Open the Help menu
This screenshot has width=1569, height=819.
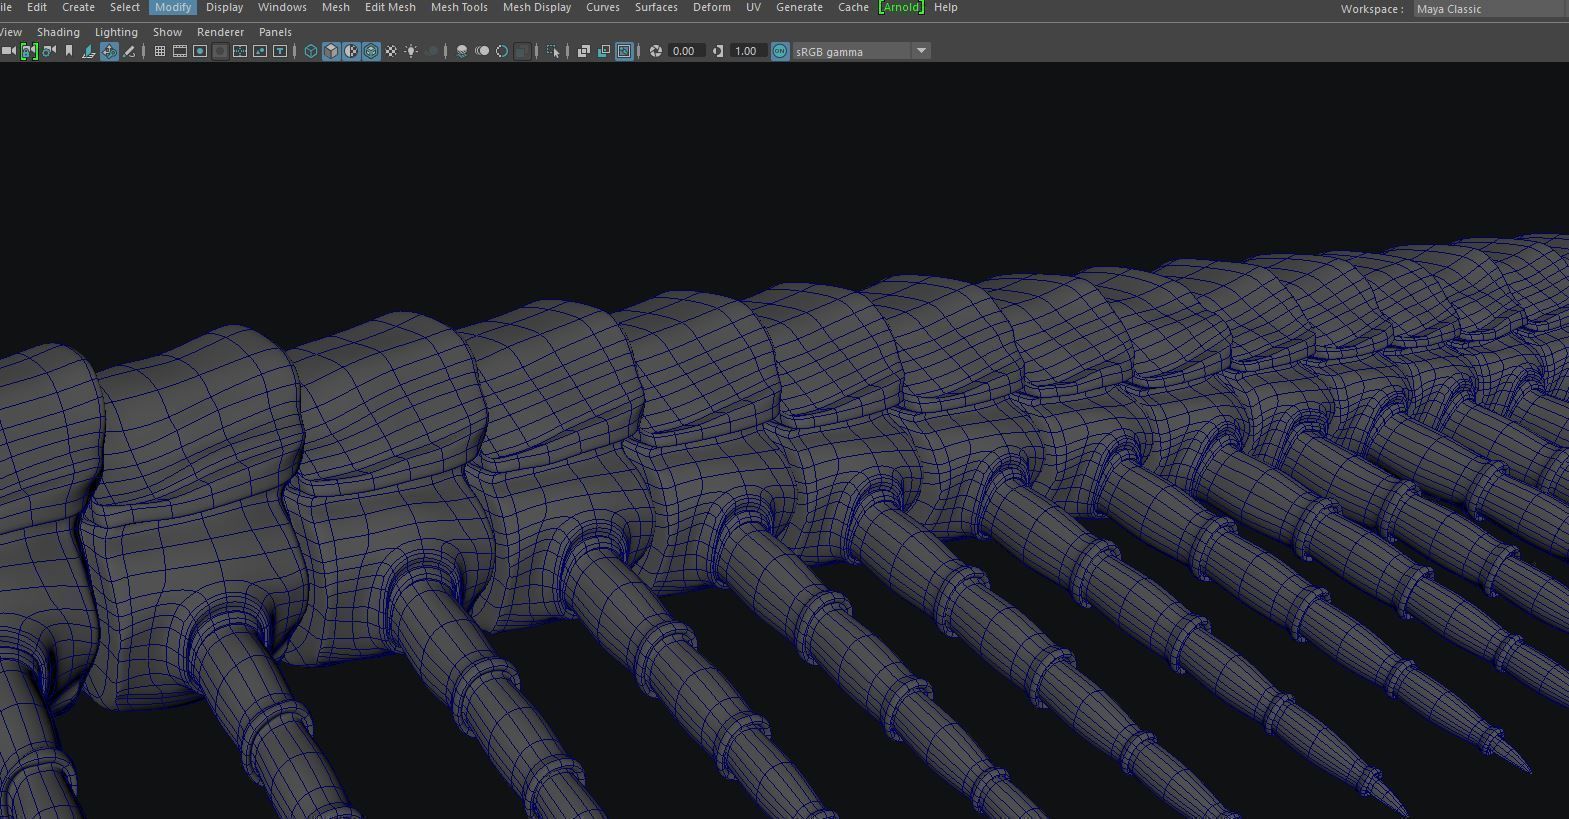(945, 7)
